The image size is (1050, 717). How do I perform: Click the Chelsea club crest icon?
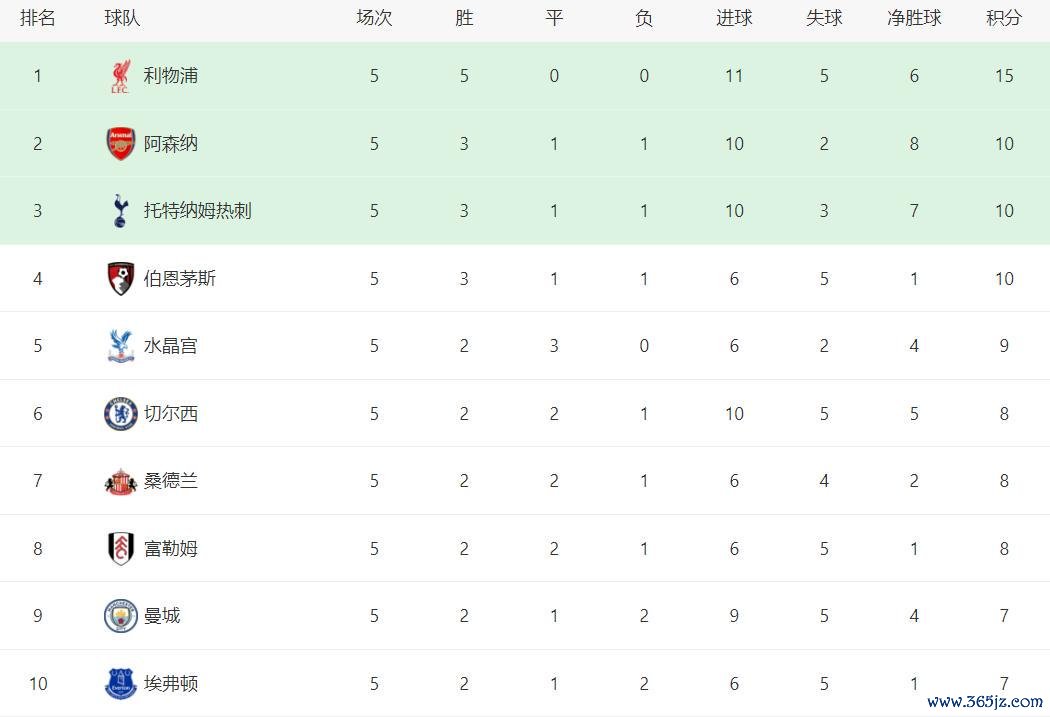click(x=120, y=414)
